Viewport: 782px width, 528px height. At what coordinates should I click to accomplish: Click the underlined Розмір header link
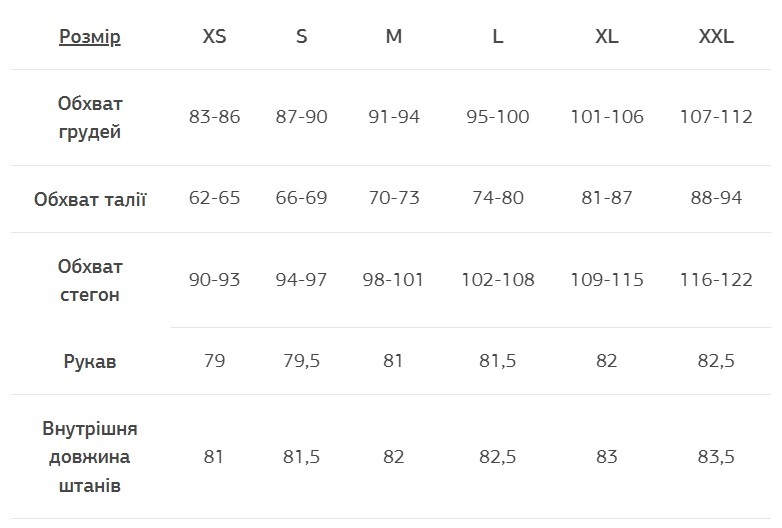tap(90, 37)
